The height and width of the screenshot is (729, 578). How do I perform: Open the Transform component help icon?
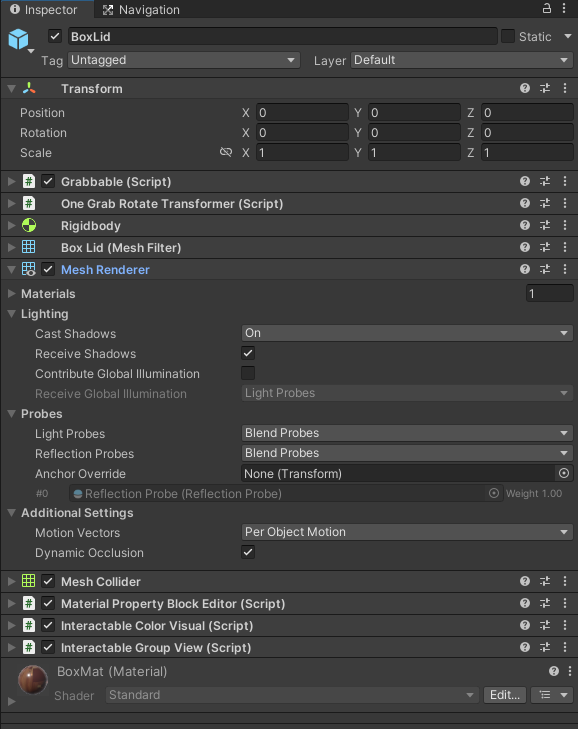[x=525, y=88]
